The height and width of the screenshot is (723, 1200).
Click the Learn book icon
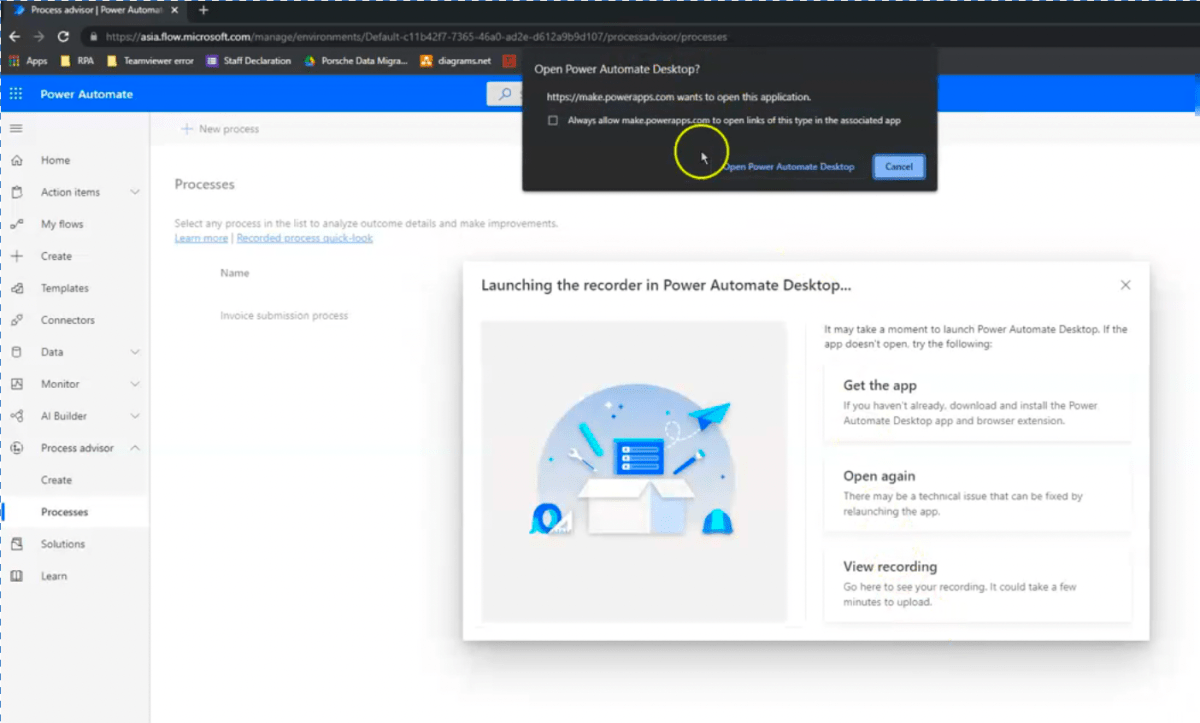(x=17, y=576)
